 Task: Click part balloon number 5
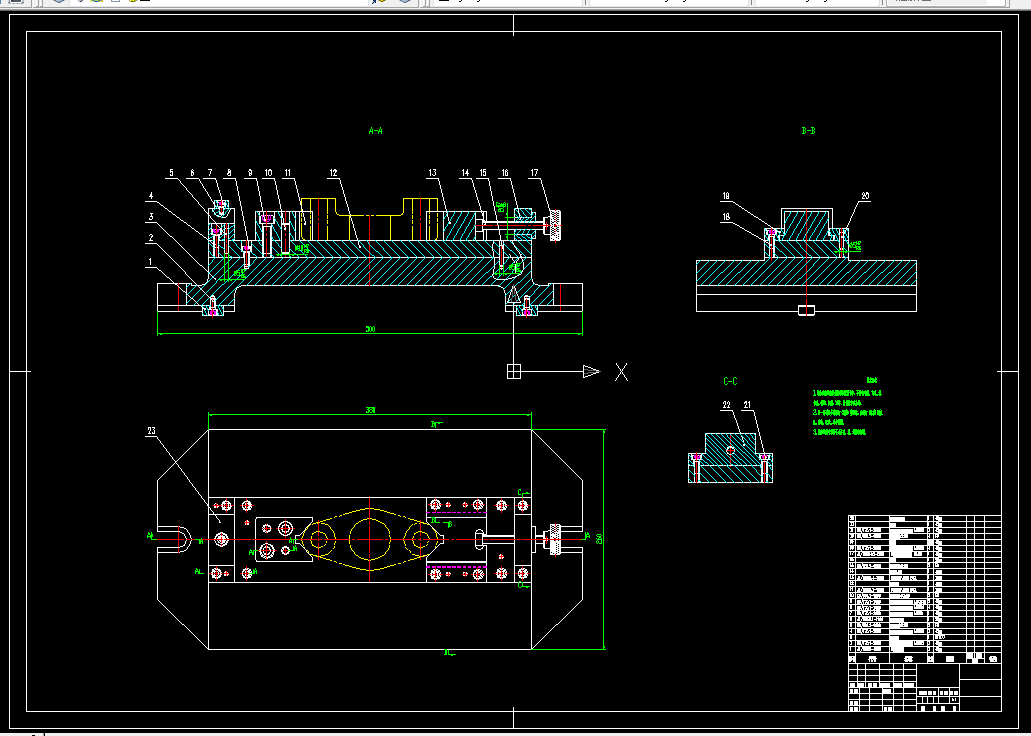[x=172, y=174]
